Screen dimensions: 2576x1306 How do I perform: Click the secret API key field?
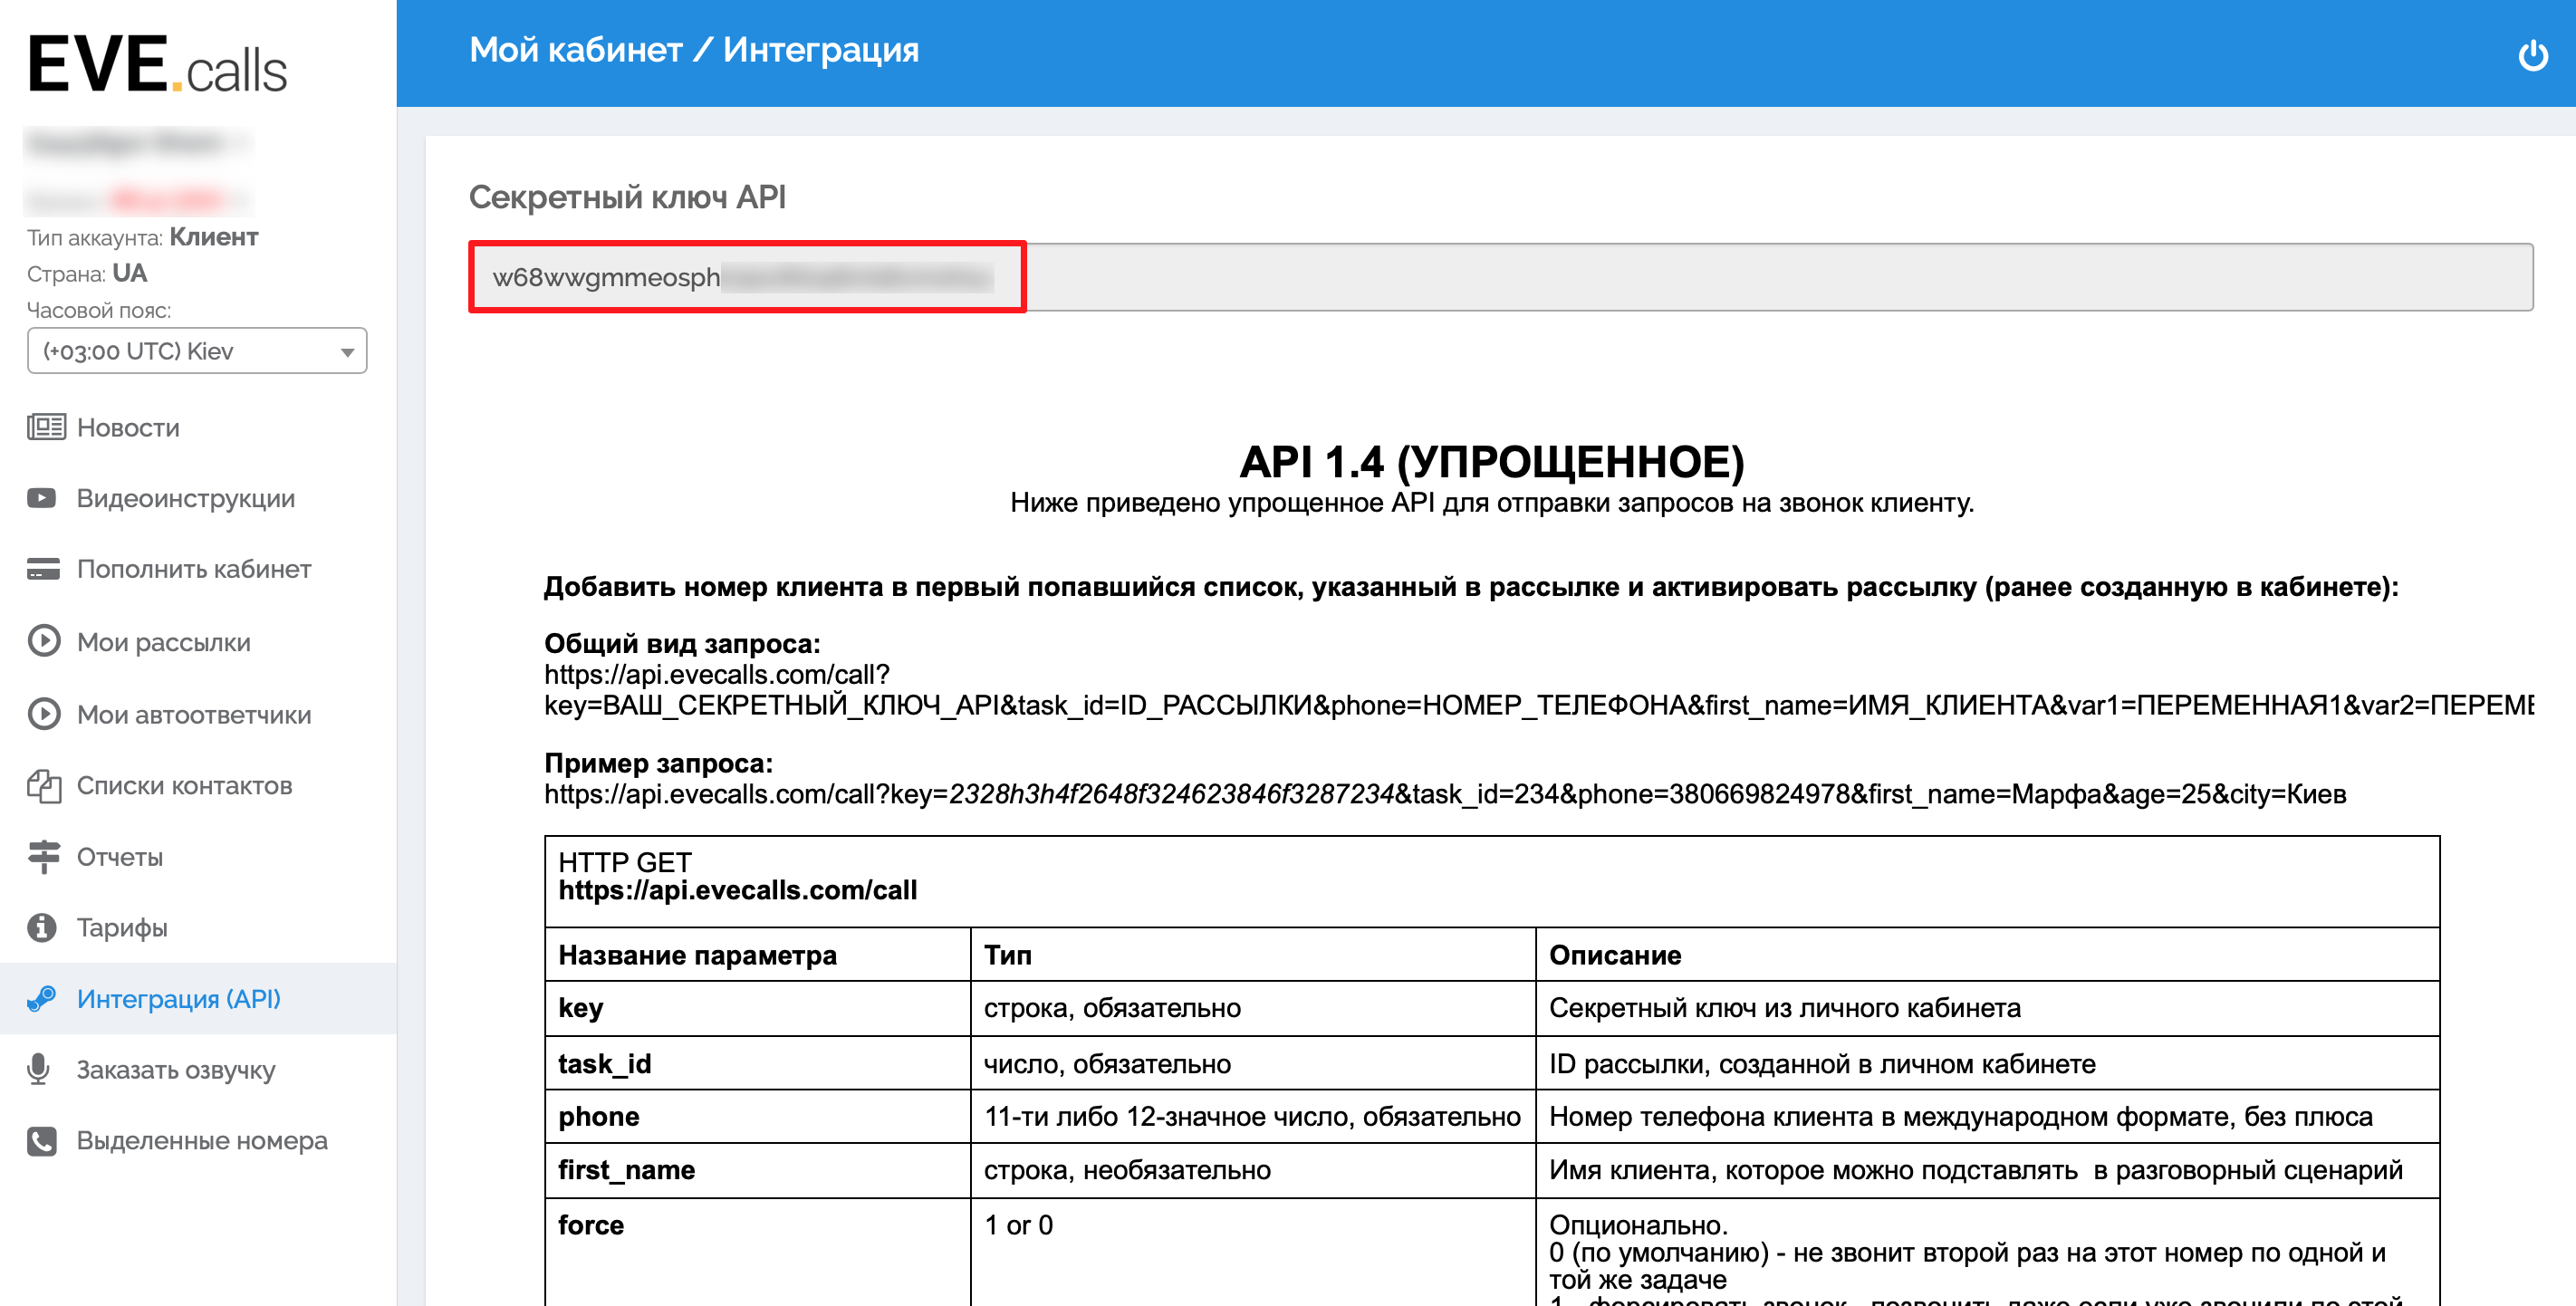(x=1501, y=277)
